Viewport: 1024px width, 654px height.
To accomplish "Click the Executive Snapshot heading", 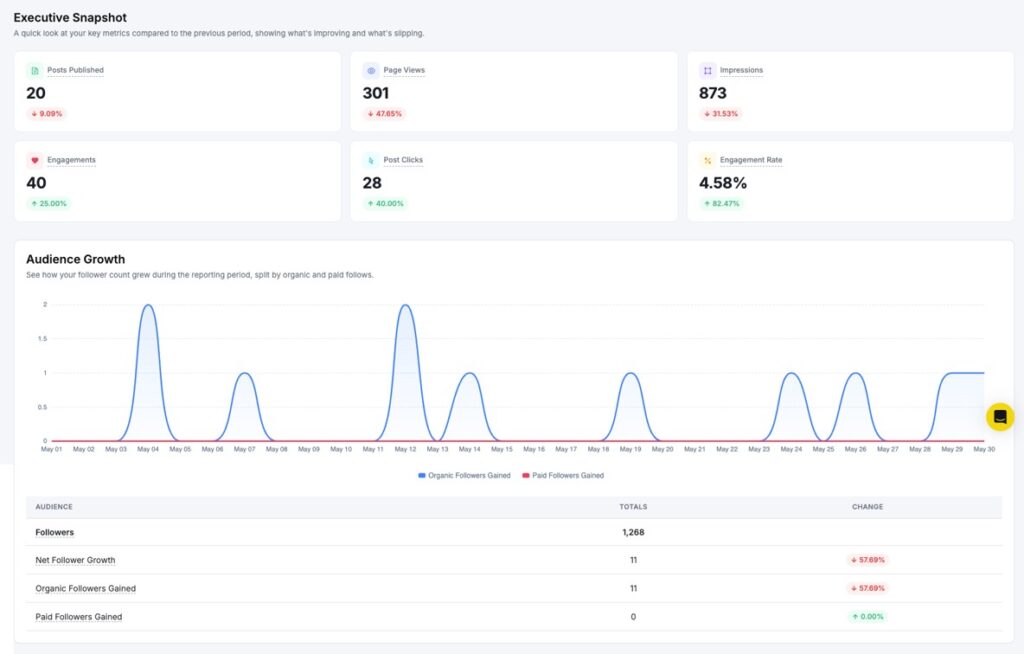I will tap(70, 18).
